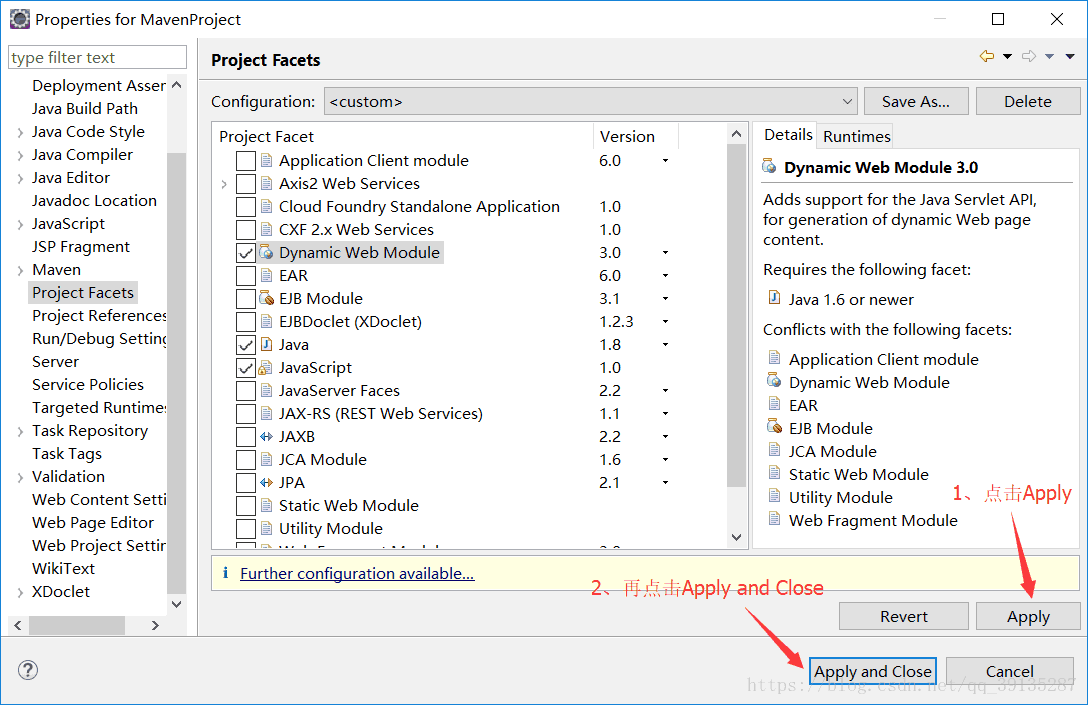Click the info icon beside Further configuration
1088x705 pixels.
point(226,573)
